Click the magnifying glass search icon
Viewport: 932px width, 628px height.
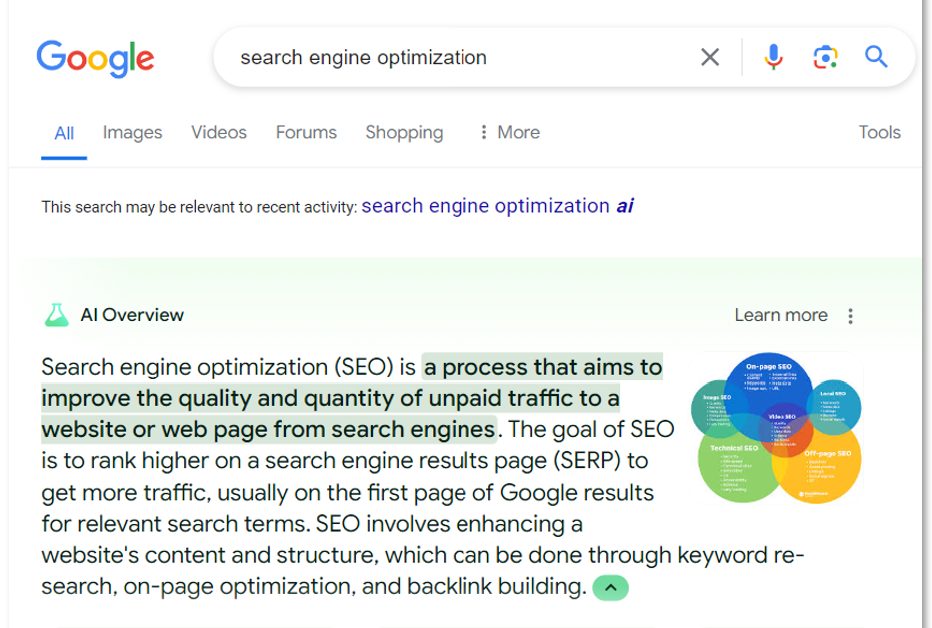click(876, 57)
